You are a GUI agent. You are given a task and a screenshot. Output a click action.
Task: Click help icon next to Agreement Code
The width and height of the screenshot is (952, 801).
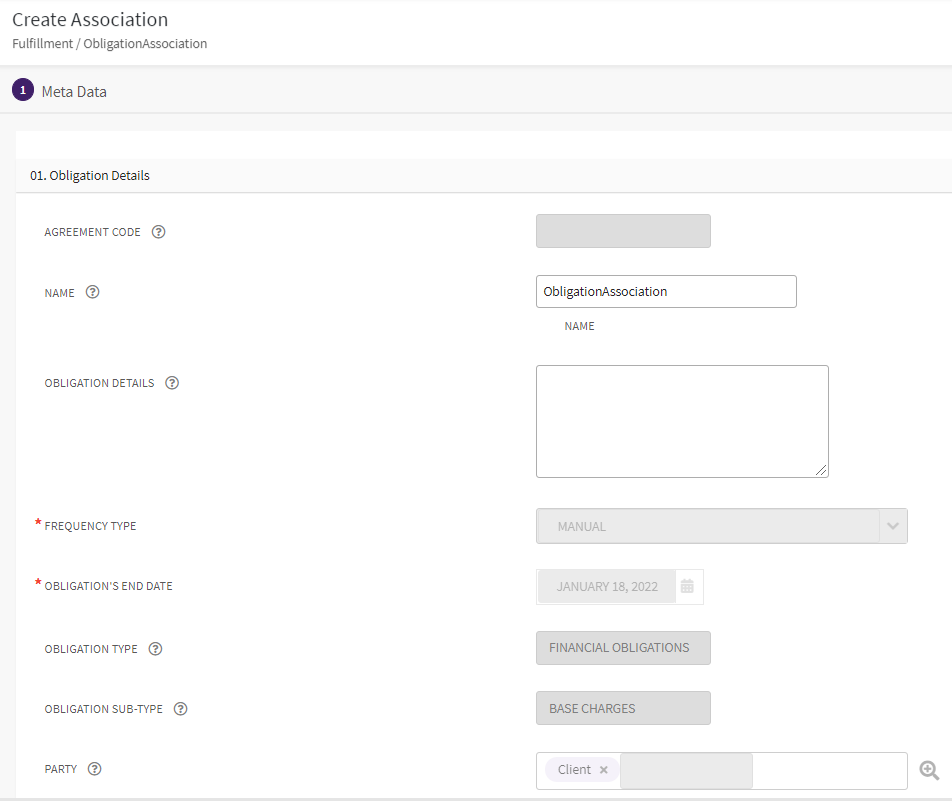[158, 232]
